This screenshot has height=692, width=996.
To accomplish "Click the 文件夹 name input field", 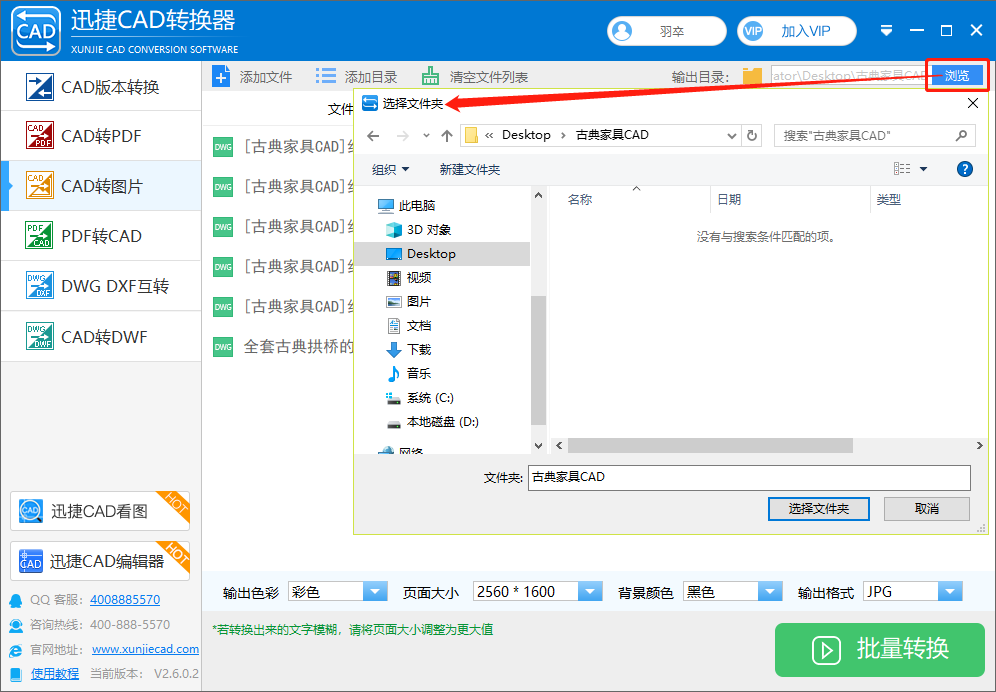I will coord(749,477).
